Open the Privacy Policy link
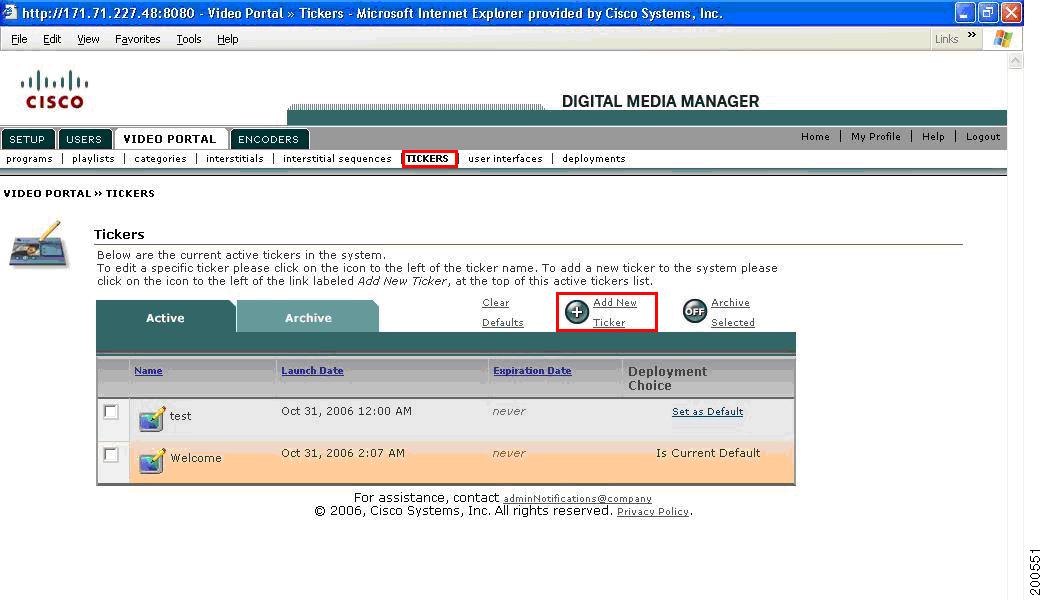This screenshot has width=1042, height=600. point(653,512)
